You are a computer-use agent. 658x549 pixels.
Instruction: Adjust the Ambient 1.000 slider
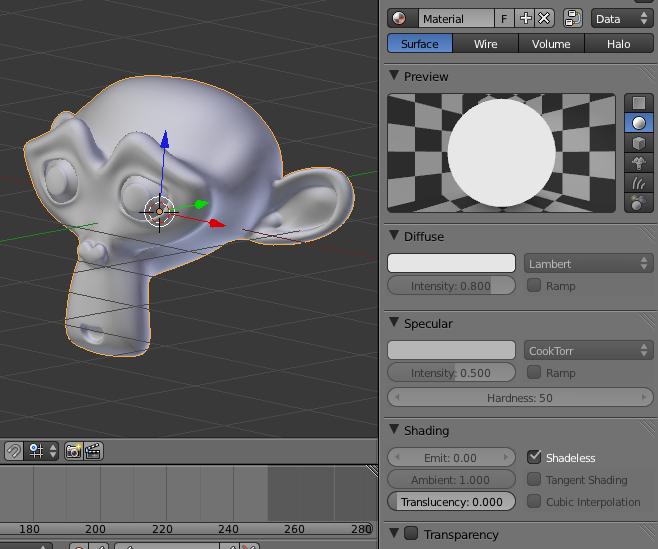coord(452,480)
